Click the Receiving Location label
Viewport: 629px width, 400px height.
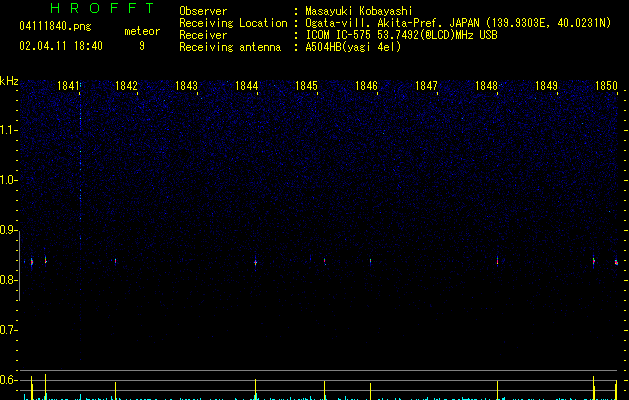click(233, 23)
